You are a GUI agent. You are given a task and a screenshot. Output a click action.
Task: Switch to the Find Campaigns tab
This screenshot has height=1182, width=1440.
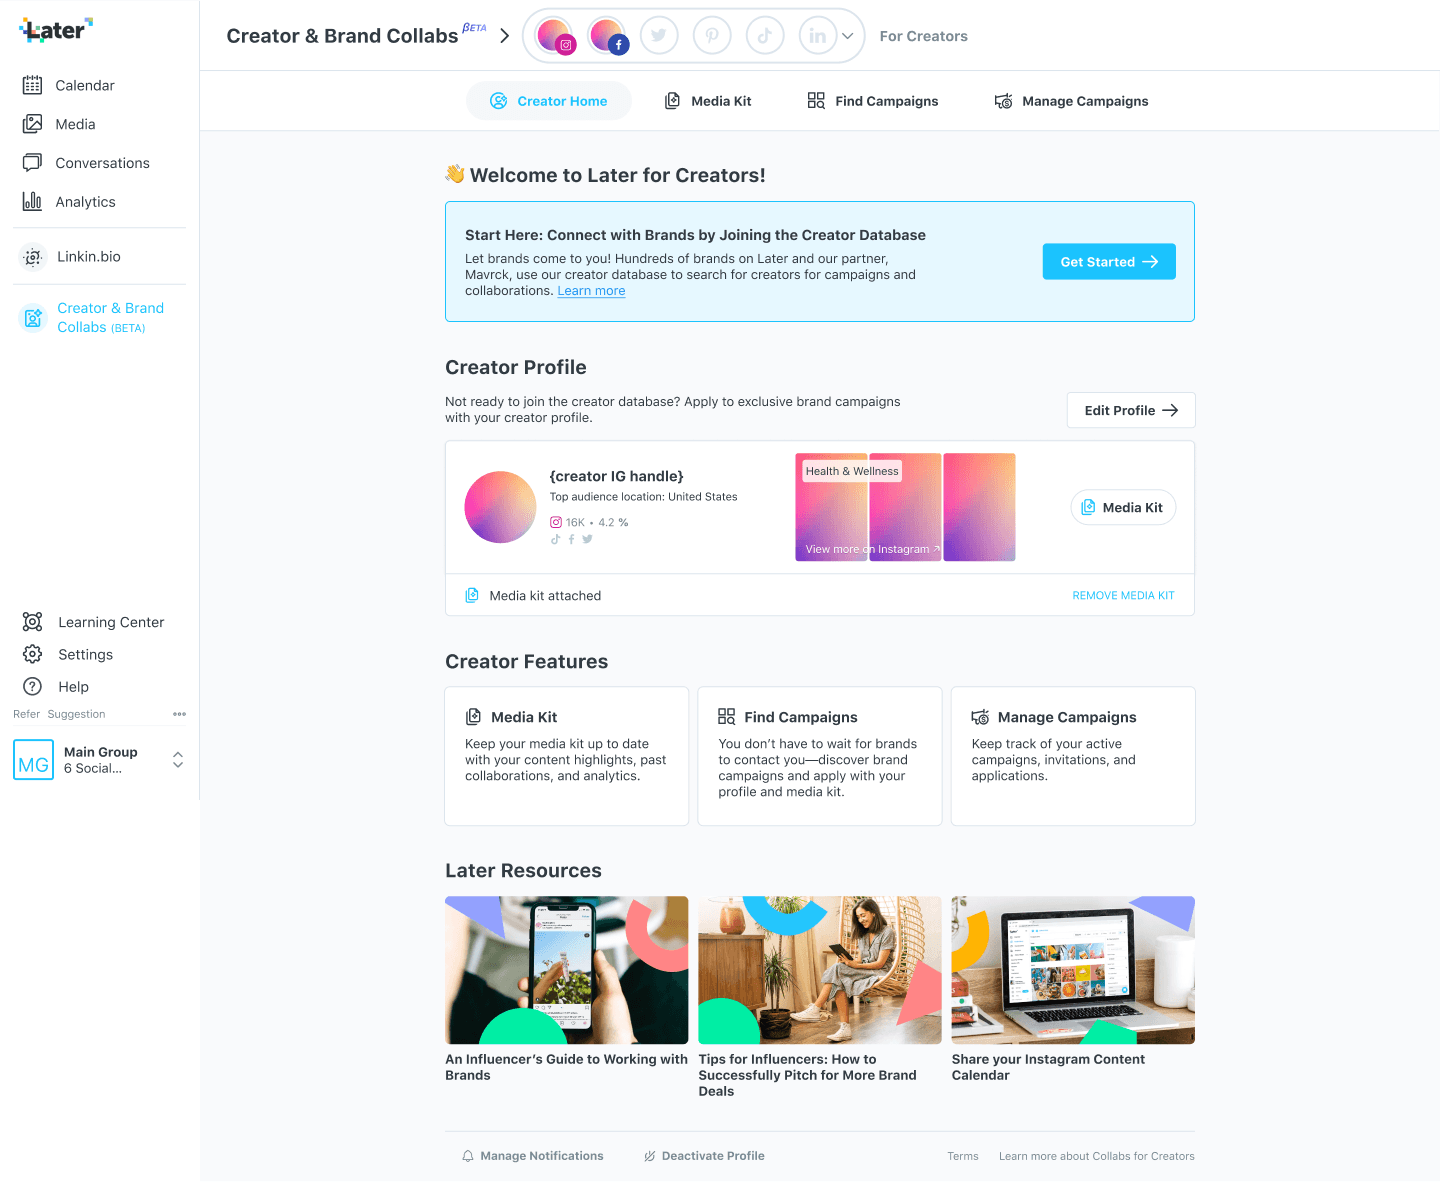click(x=873, y=101)
